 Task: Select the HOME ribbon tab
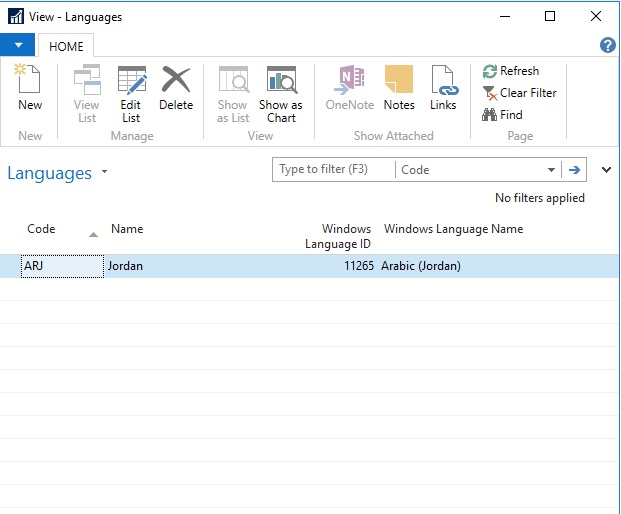coord(67,46)
